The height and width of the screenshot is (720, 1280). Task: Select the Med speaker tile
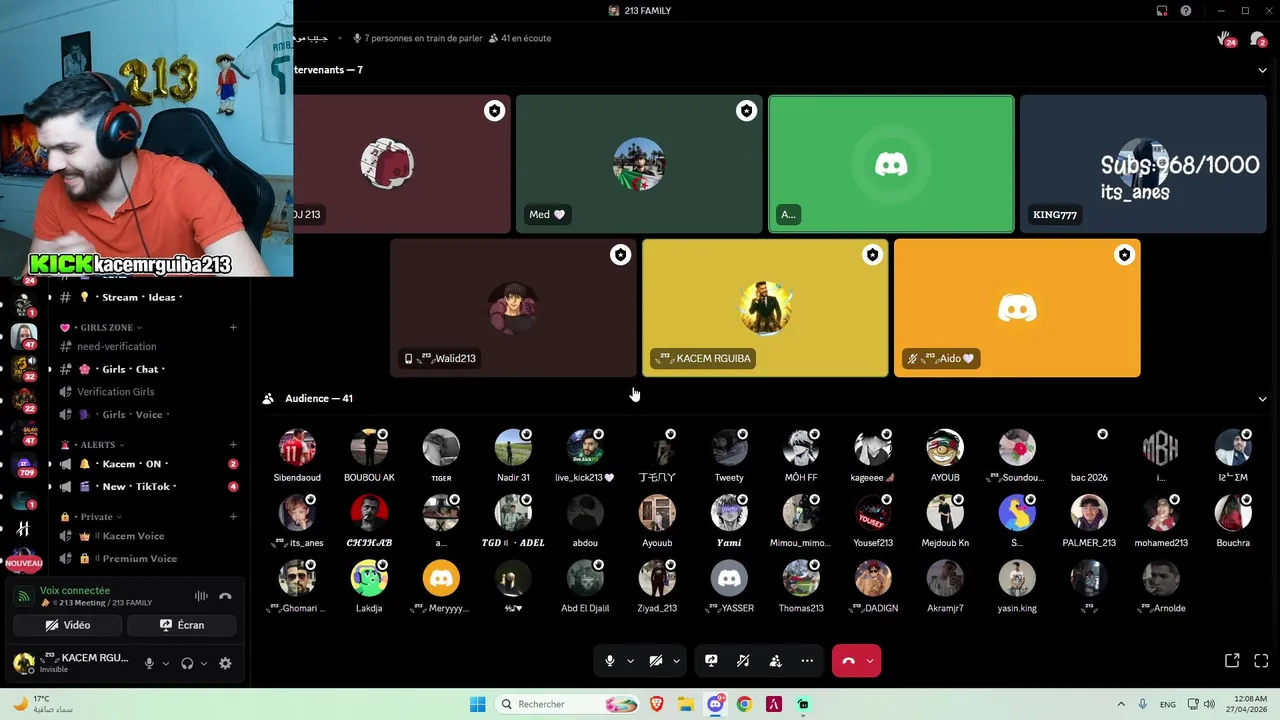point(639,164)
